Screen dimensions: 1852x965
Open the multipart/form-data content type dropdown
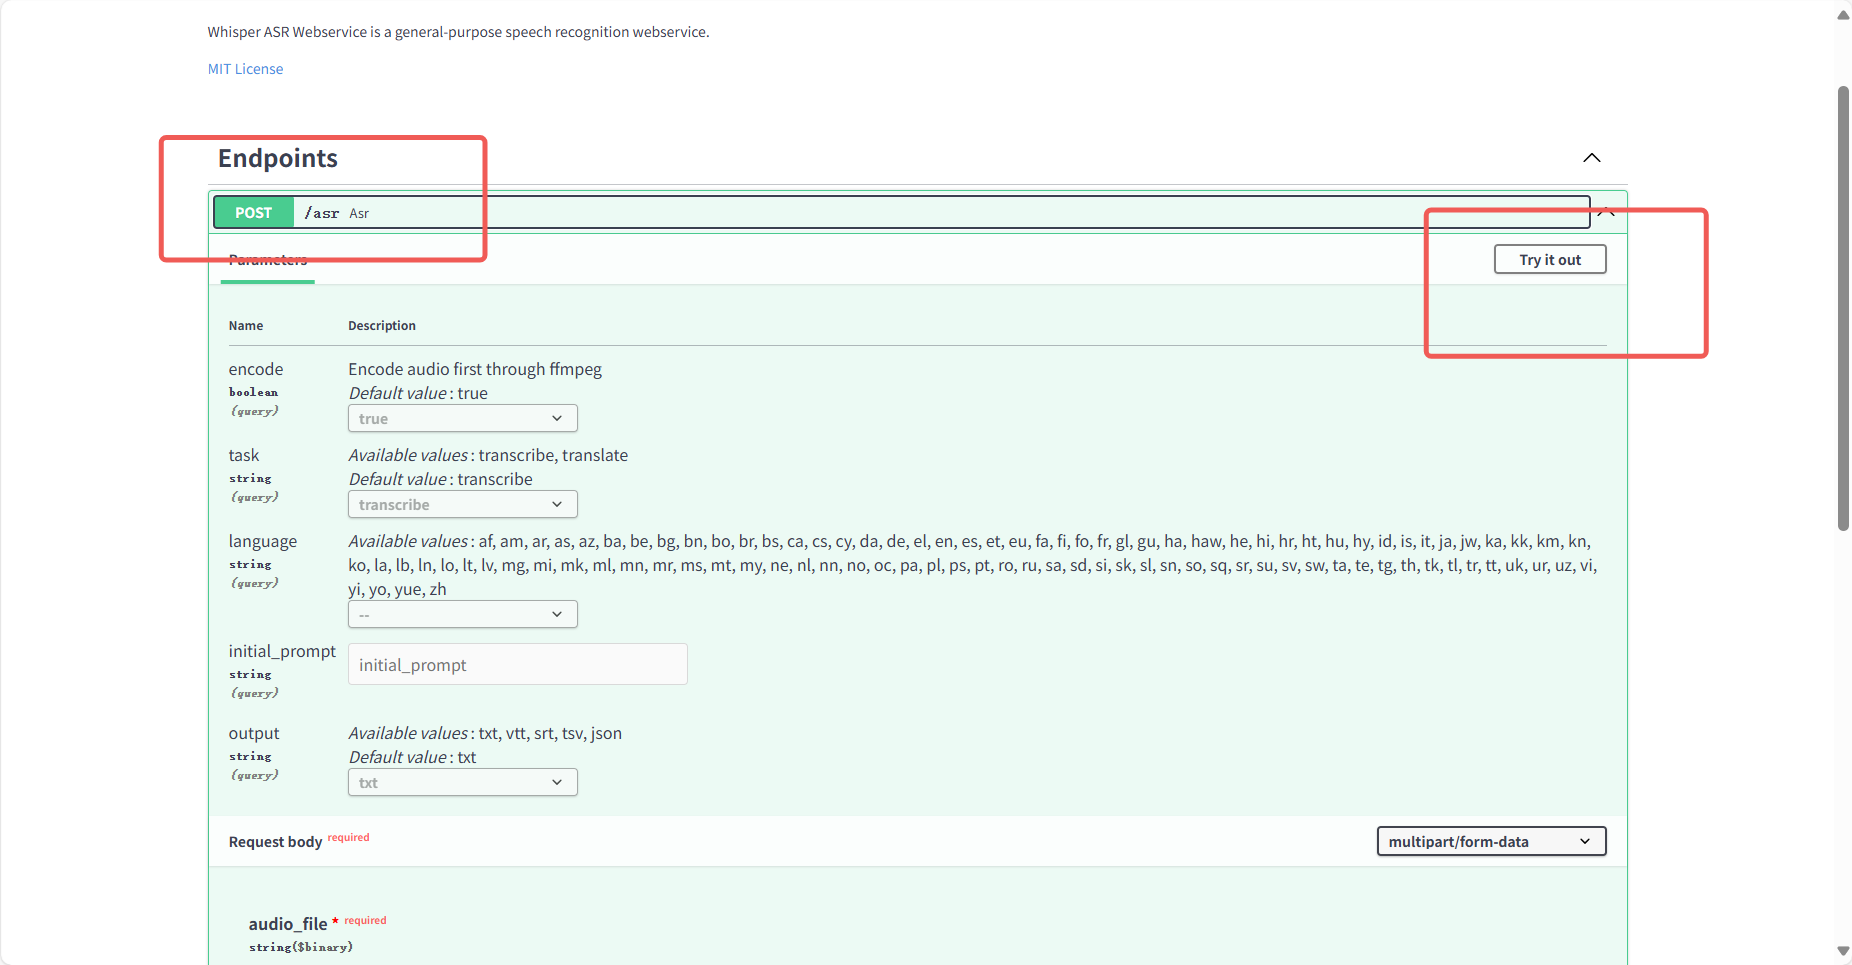[x=1490, y=841]
